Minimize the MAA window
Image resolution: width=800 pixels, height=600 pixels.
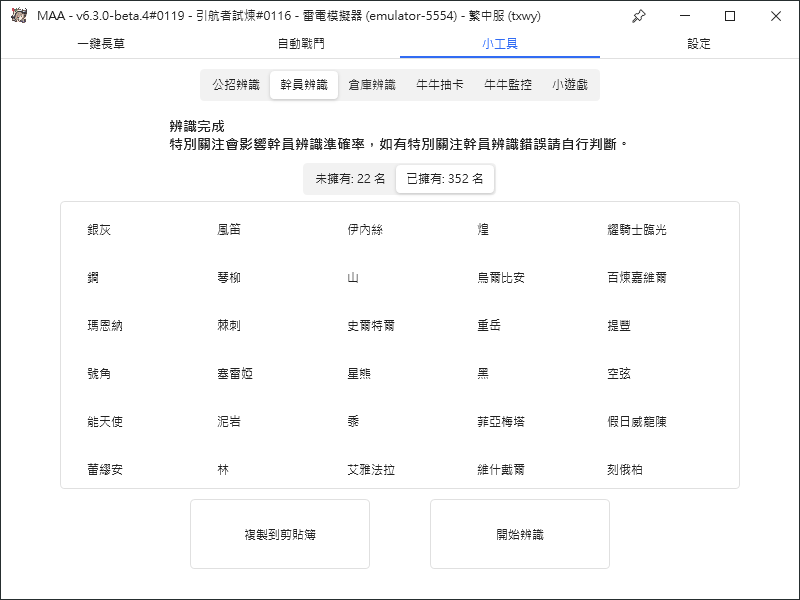pos(685,16)
